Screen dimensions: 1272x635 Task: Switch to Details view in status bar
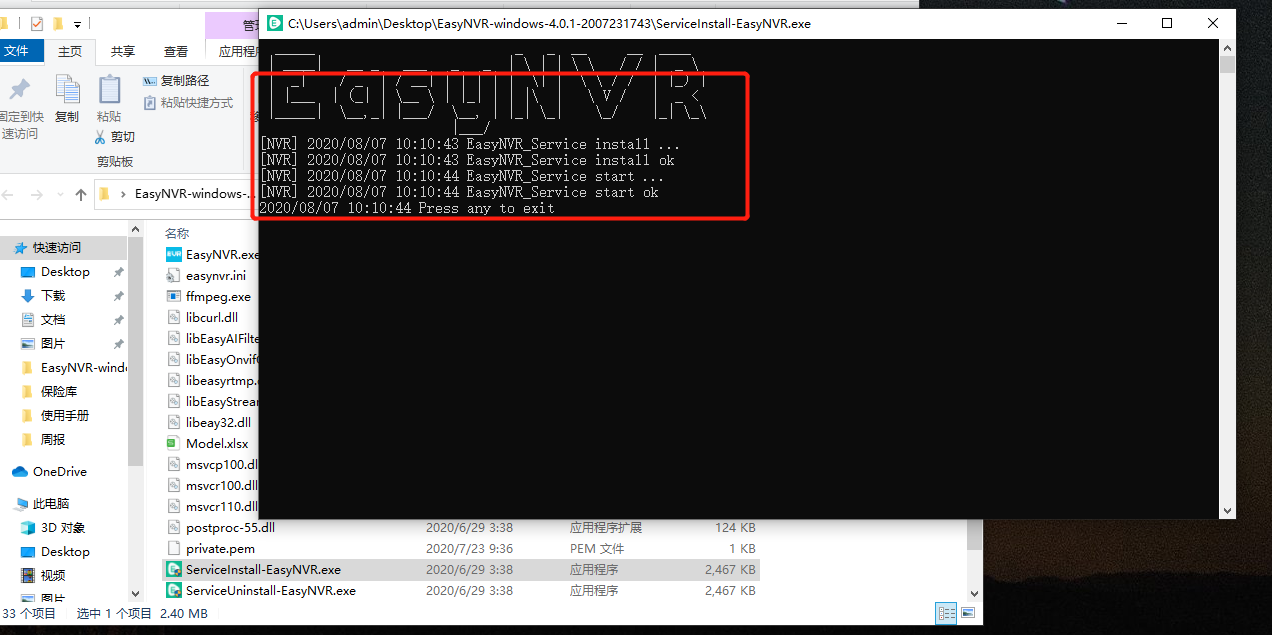tap(945, 613)
